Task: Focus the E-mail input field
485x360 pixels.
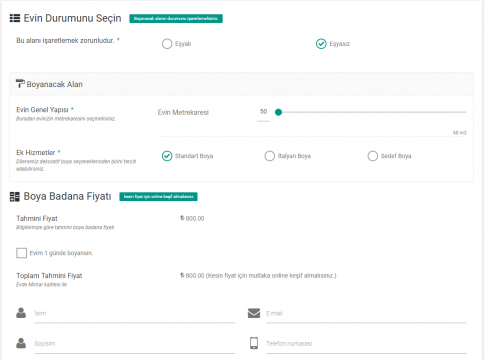Action: coord(366,314)
